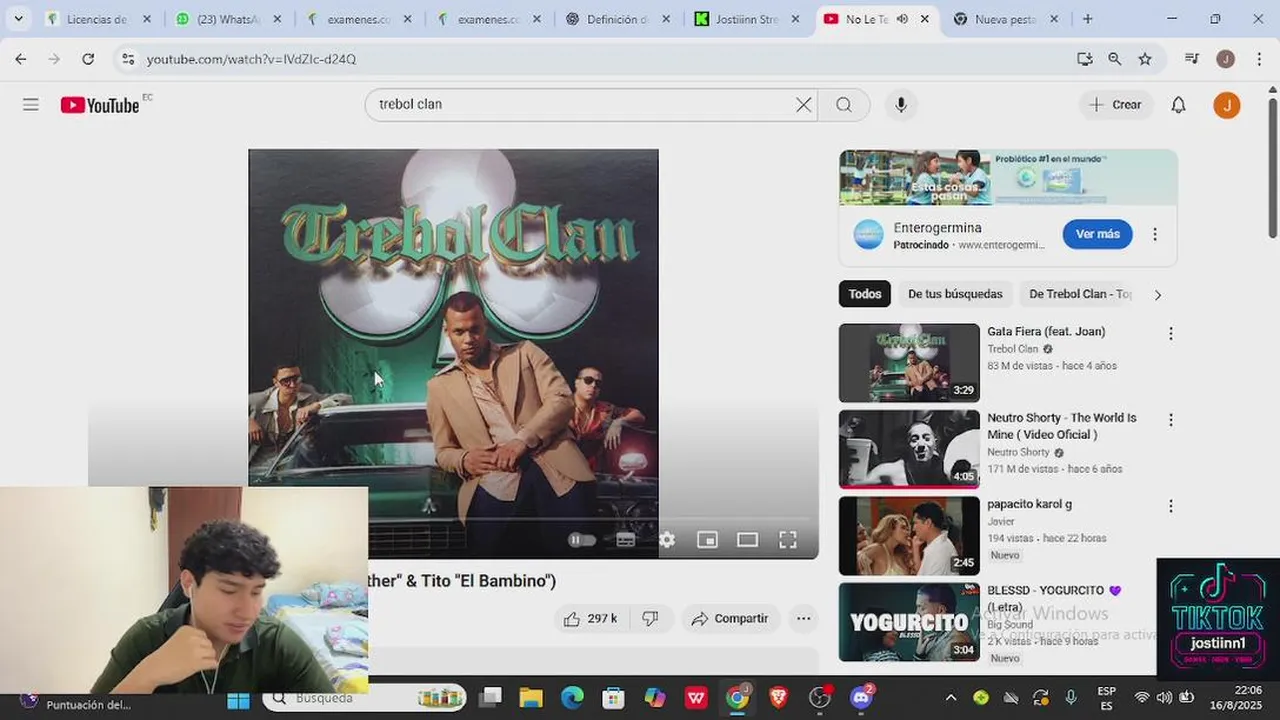Show more filter chips with right arrow
Viewport: 1280px width, 720px height.
[x=1158, y=294]
